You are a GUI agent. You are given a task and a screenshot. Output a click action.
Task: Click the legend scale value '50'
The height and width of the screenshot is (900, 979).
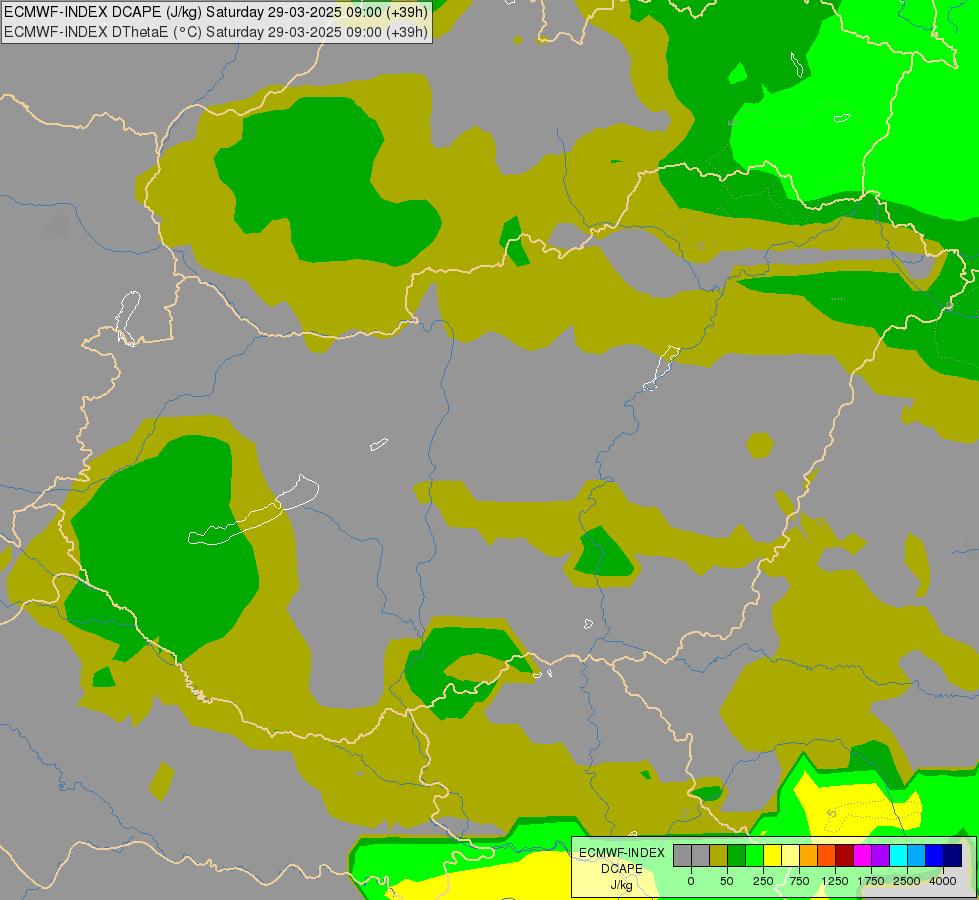coord(727,881)
